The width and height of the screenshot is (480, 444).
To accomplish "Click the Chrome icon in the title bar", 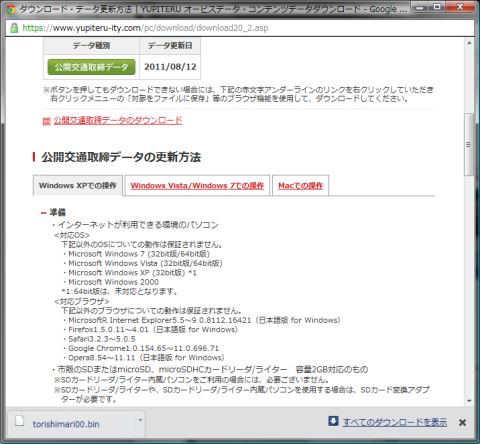I will click(x=11, y=9).
